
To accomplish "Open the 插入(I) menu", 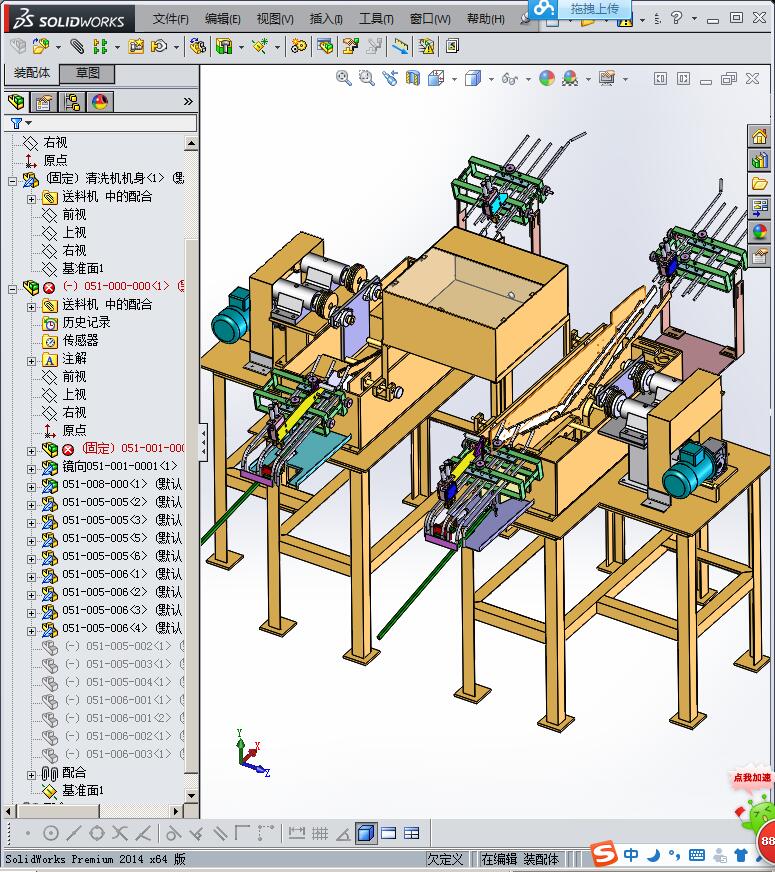I will coord(326,19).
